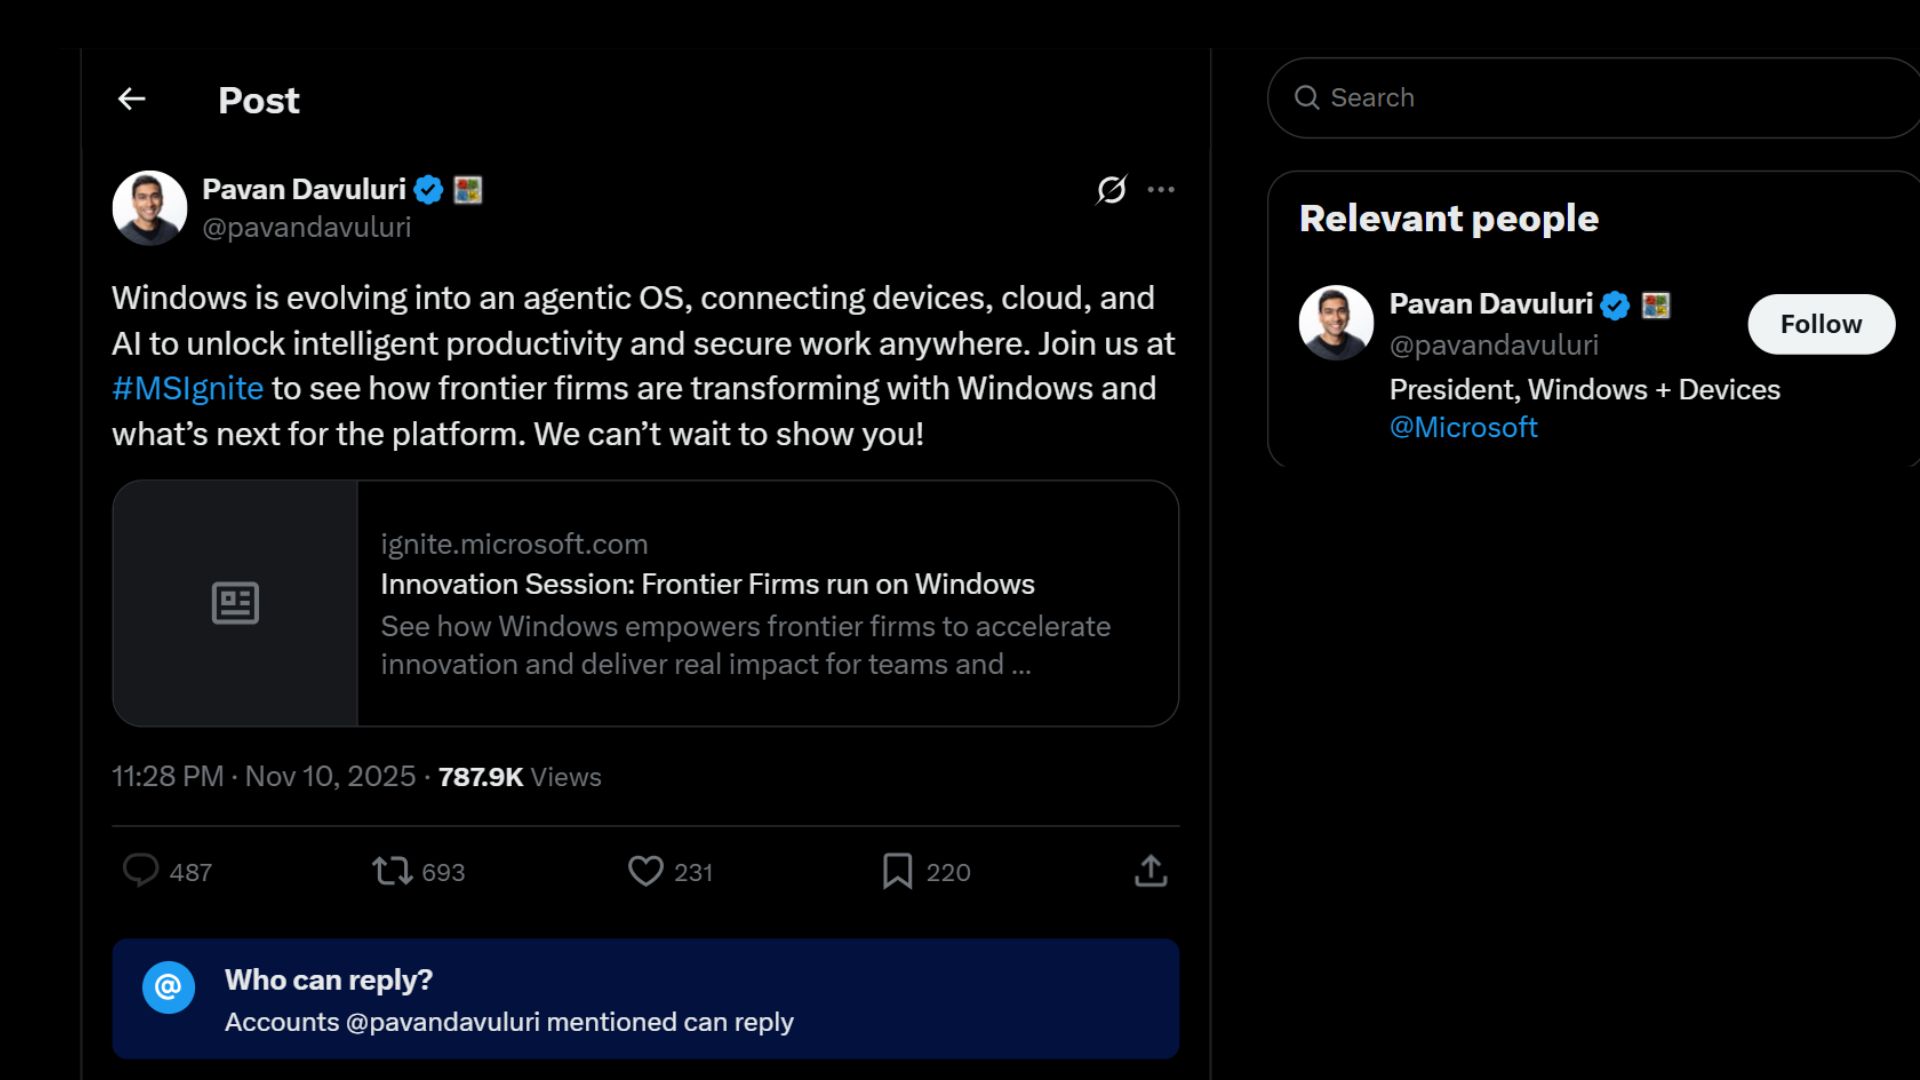
Task: Click the @ icon in the reply restriction banner
Action: point(169,988)
